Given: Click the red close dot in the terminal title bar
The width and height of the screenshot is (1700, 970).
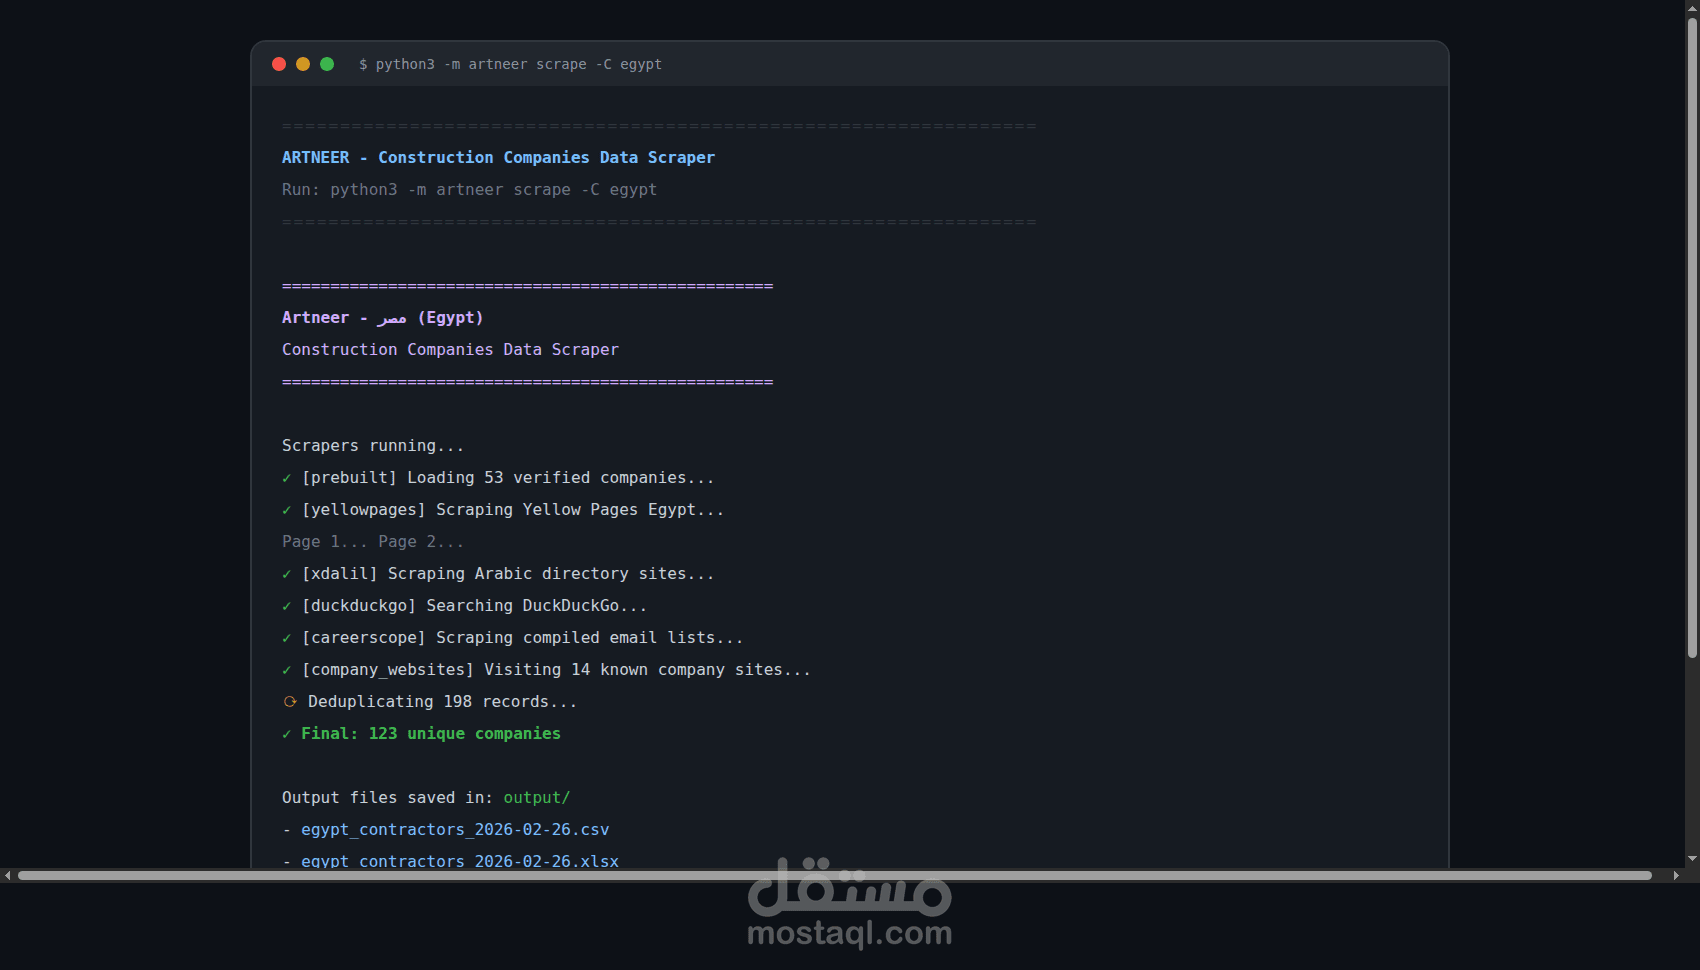Looking at the screenshot, I should pyautogui.click(x=279, y=64).
